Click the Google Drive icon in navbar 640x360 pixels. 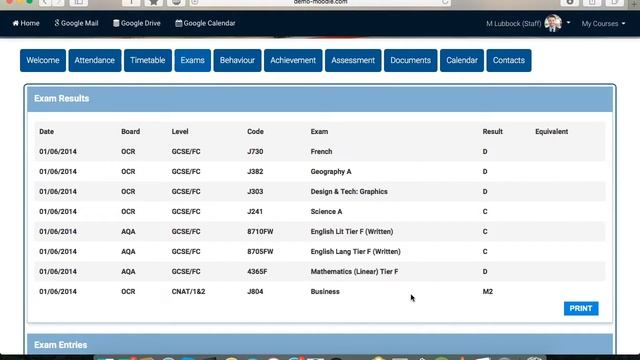click(116, 23)
